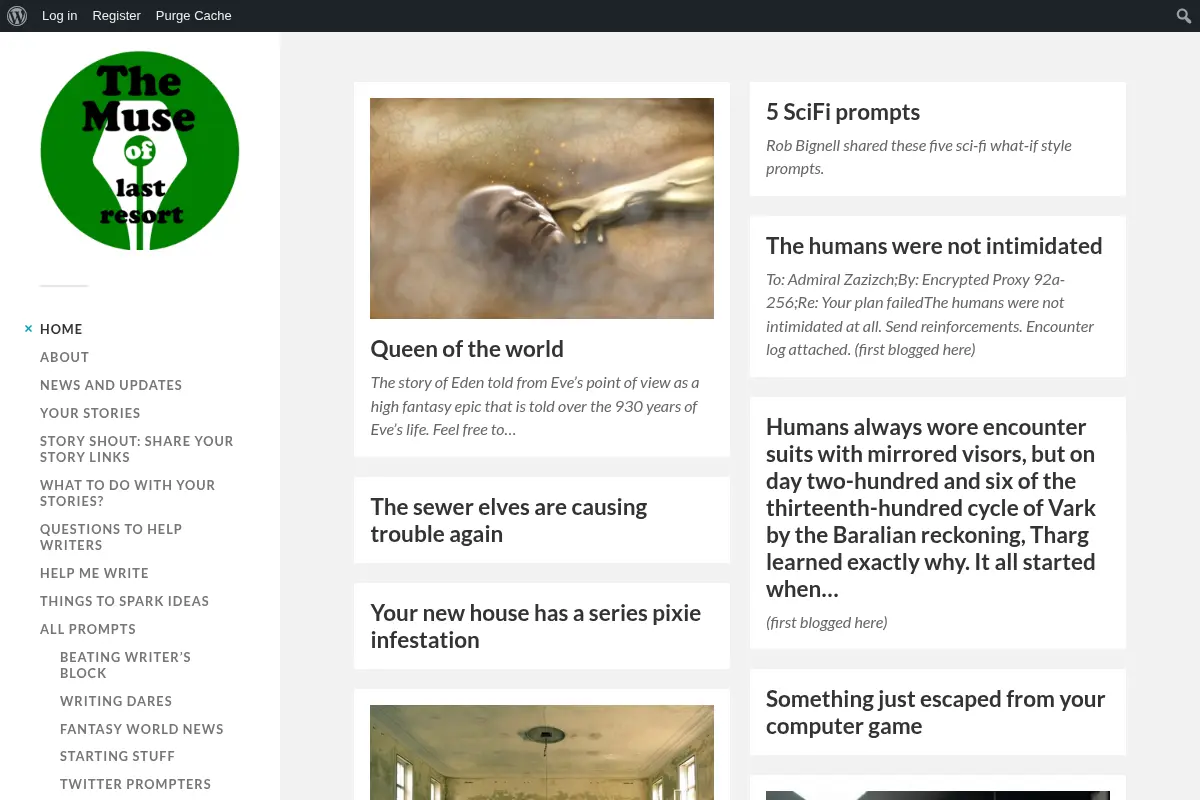Open NEWS AND UPDATES menu item

pos(111,385)
